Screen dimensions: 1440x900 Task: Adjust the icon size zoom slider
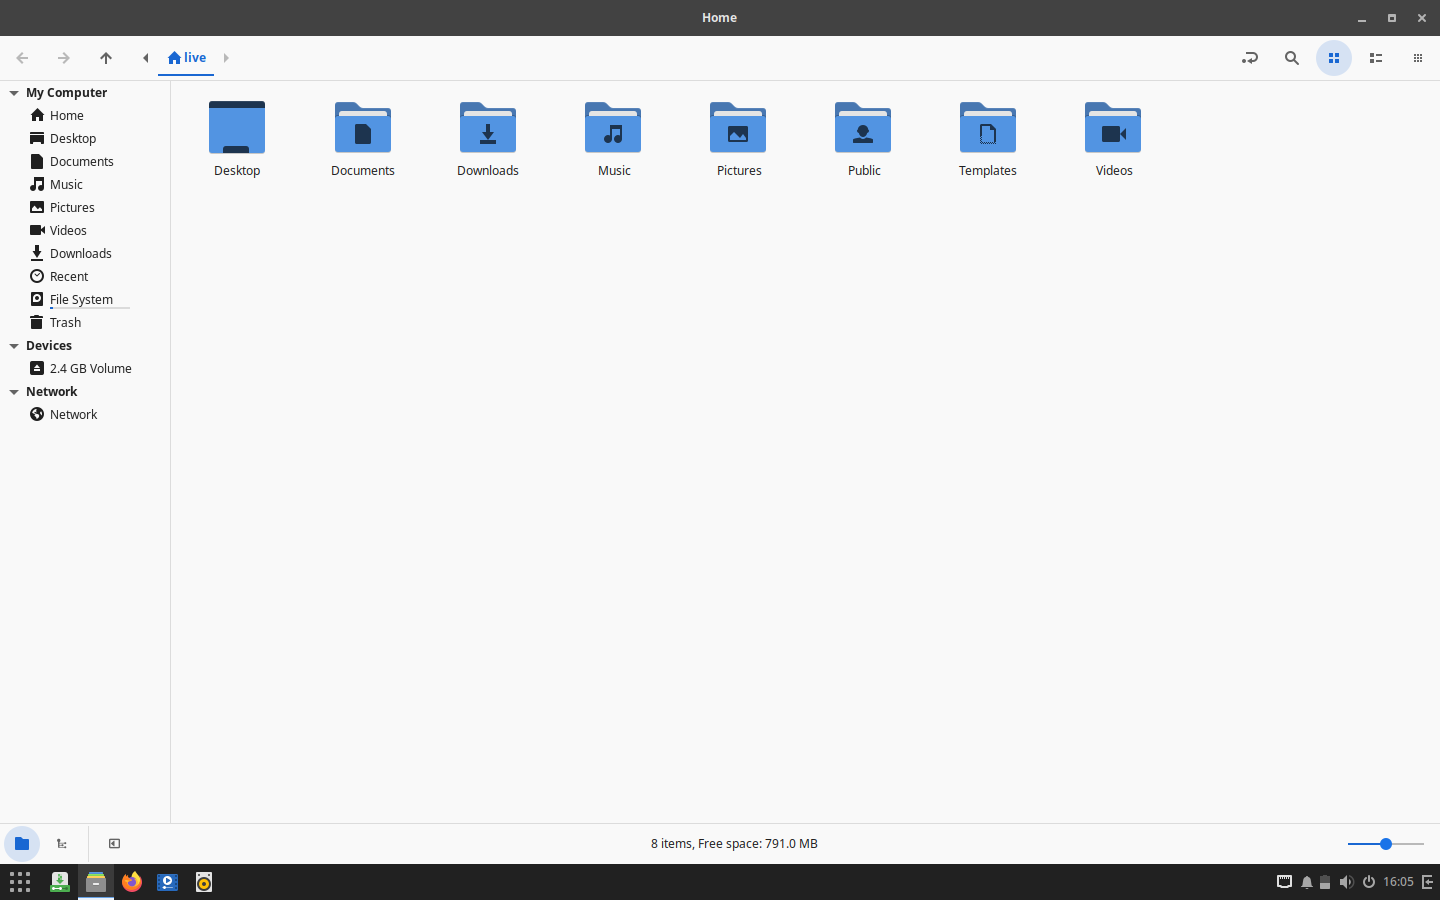(x=1385, y=844)
